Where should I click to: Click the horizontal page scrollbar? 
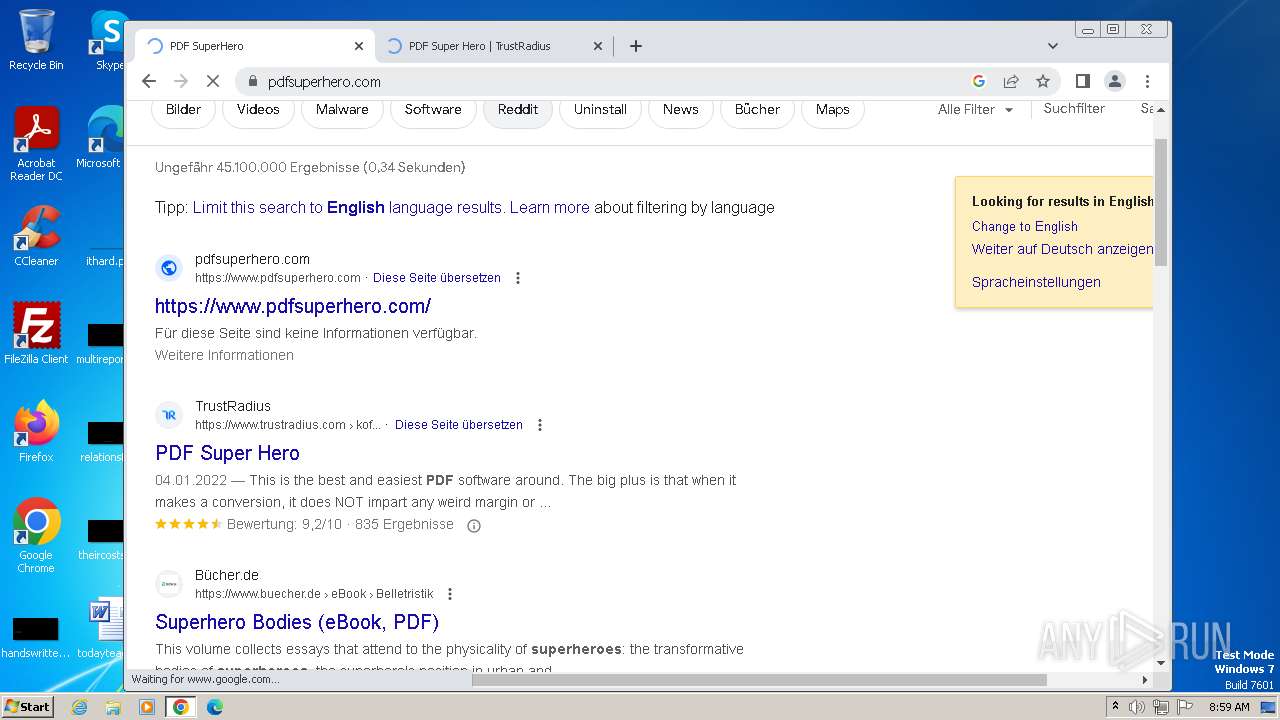[x=759, y=680]
